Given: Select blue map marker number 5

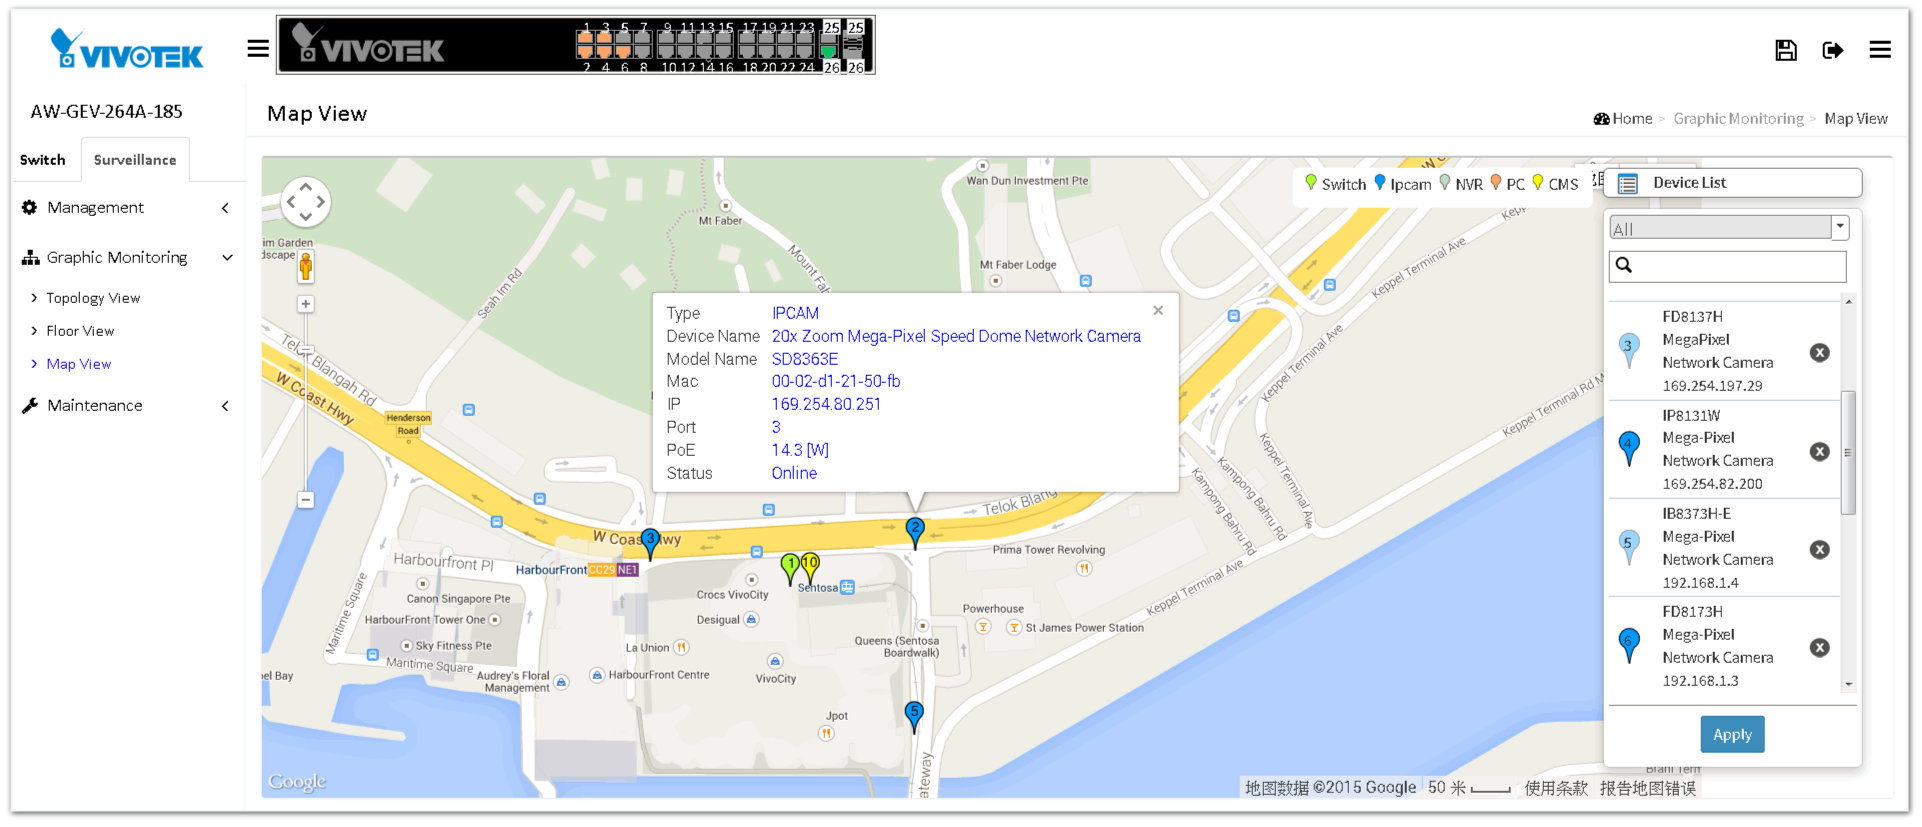Looking at the screenshot, I should tap(914, 716).
